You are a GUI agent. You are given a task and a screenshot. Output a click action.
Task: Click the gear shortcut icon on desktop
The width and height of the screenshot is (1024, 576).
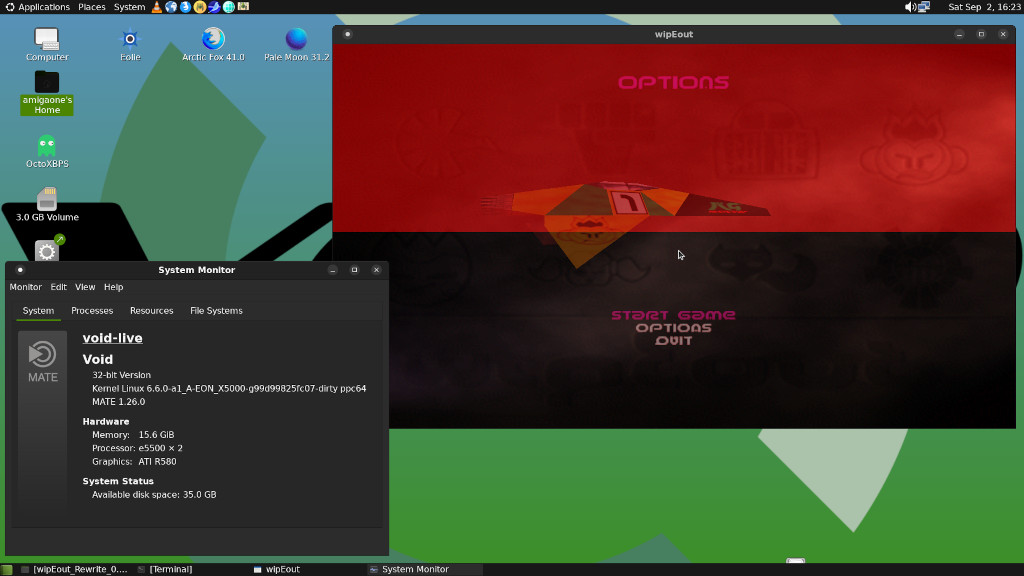click(x=47, y=249)
